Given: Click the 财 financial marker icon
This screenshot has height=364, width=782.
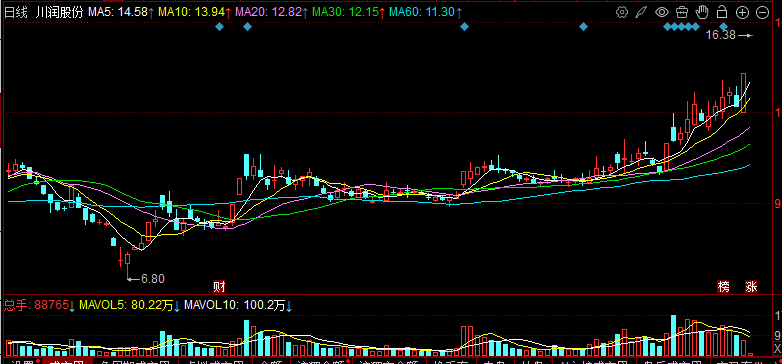Looking at the screenshot, I should (219, 287).
